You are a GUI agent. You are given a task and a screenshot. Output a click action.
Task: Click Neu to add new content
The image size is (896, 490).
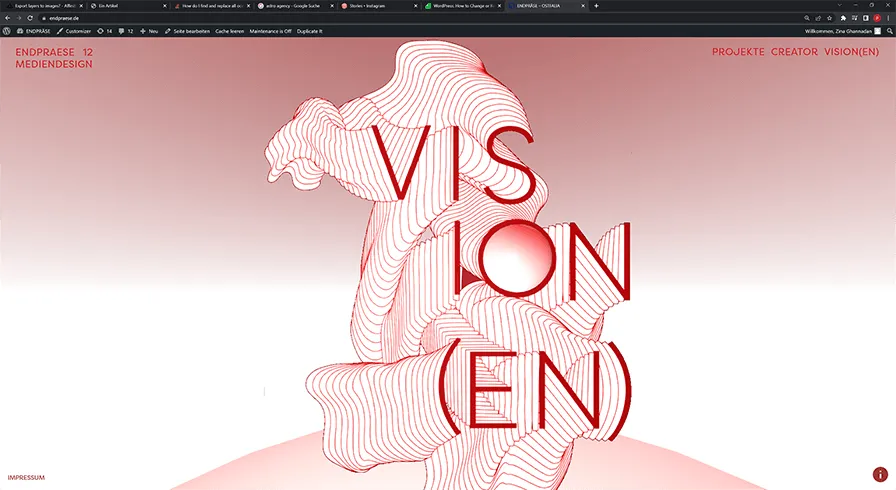[150, 31]
